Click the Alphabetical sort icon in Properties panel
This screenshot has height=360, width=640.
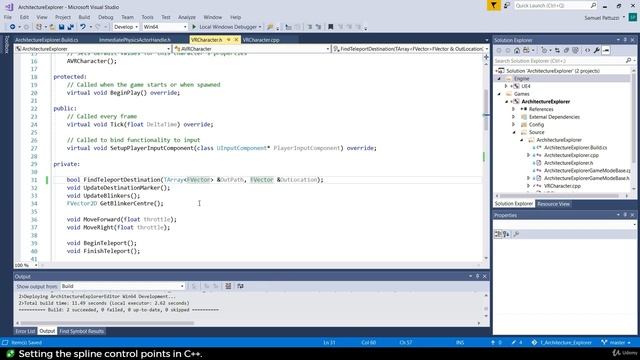(506, 234)
